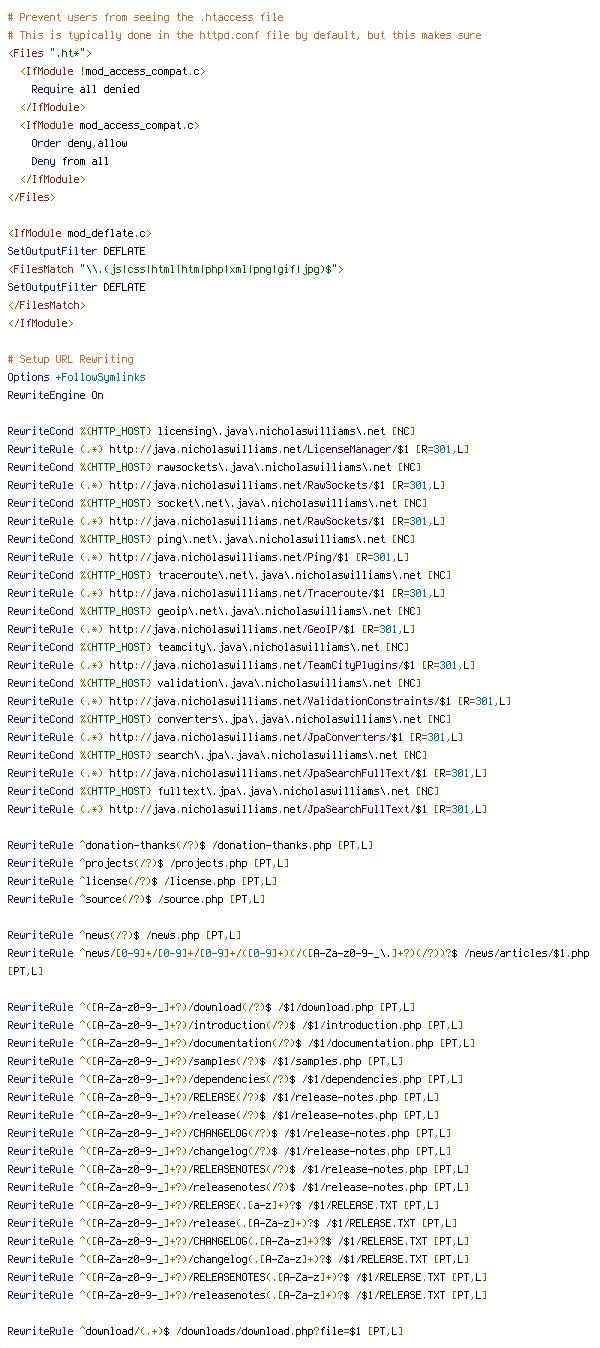This screenshot has height=1348, width=600.
Task: Click the 'Deny from all' line
Action: 70,161
